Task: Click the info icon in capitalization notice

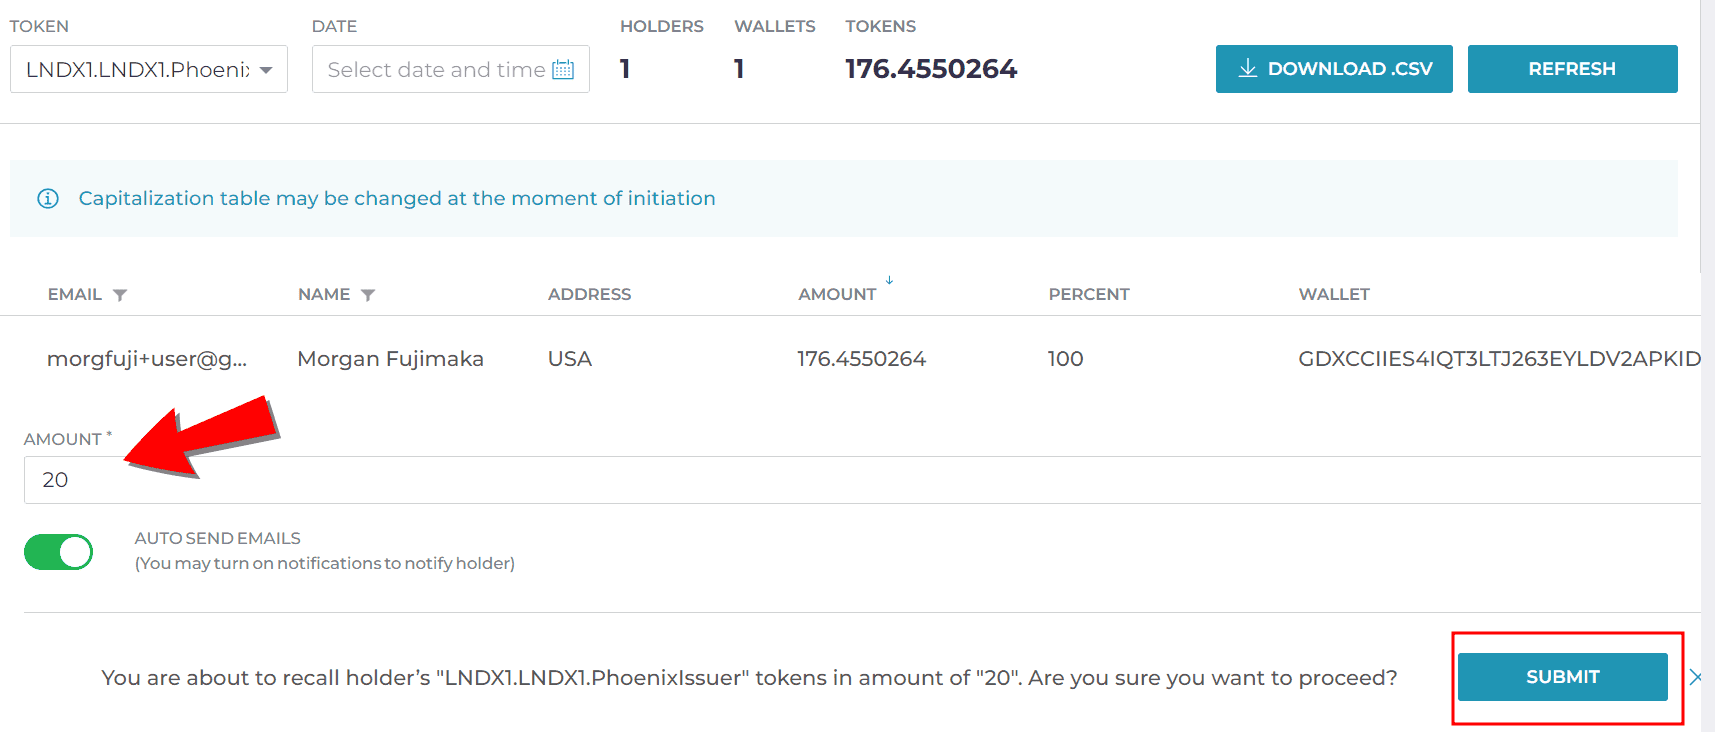Action: [48, 198]
